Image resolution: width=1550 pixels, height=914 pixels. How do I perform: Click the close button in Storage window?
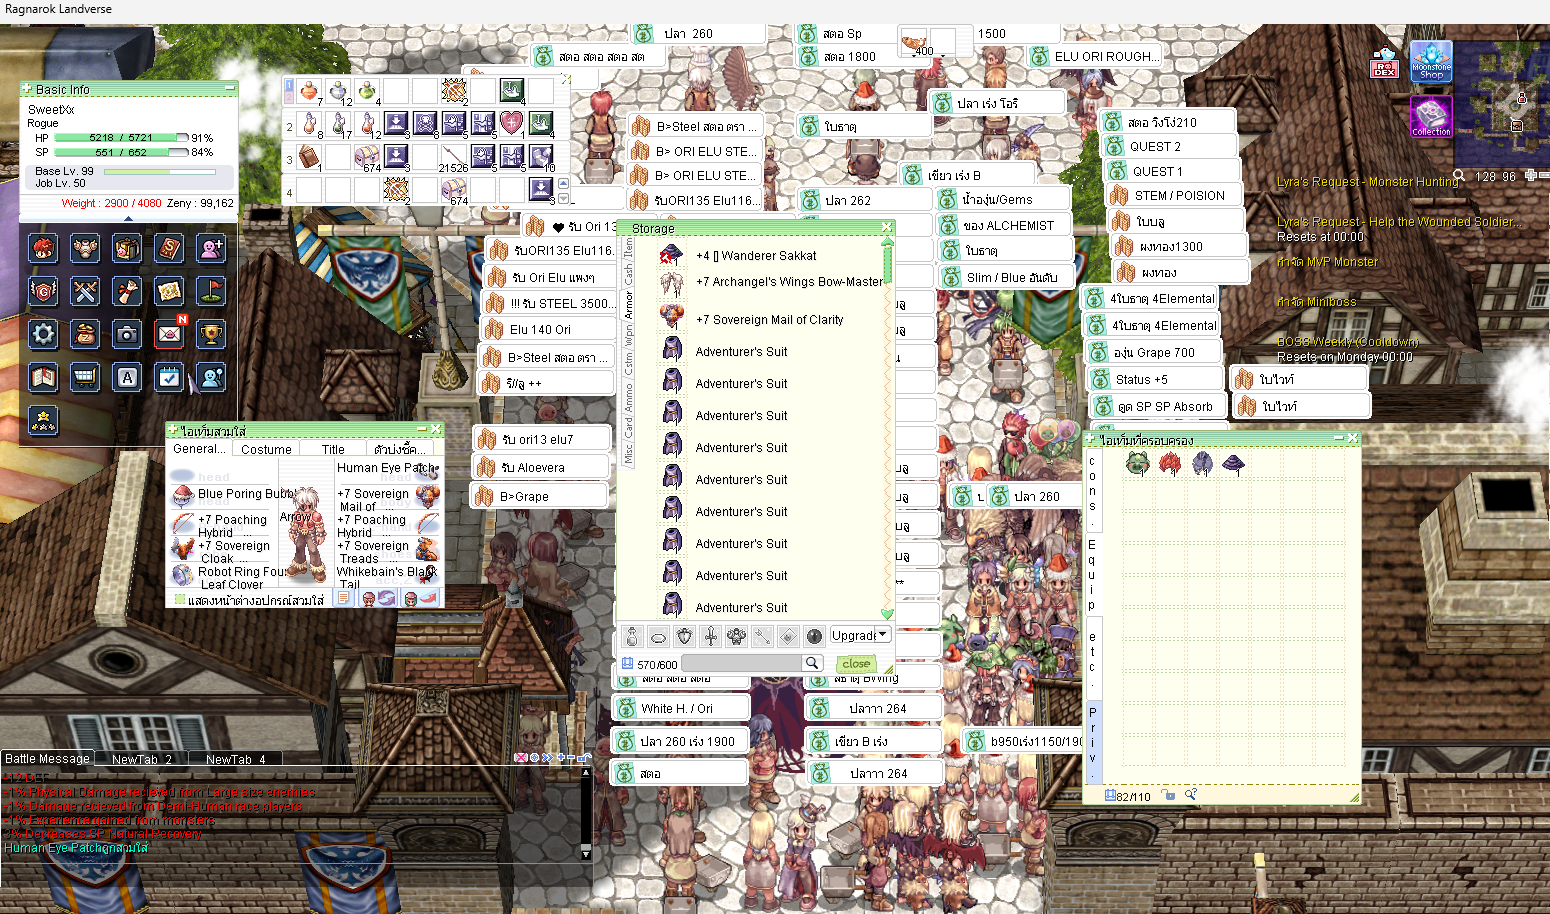(856, 663)
